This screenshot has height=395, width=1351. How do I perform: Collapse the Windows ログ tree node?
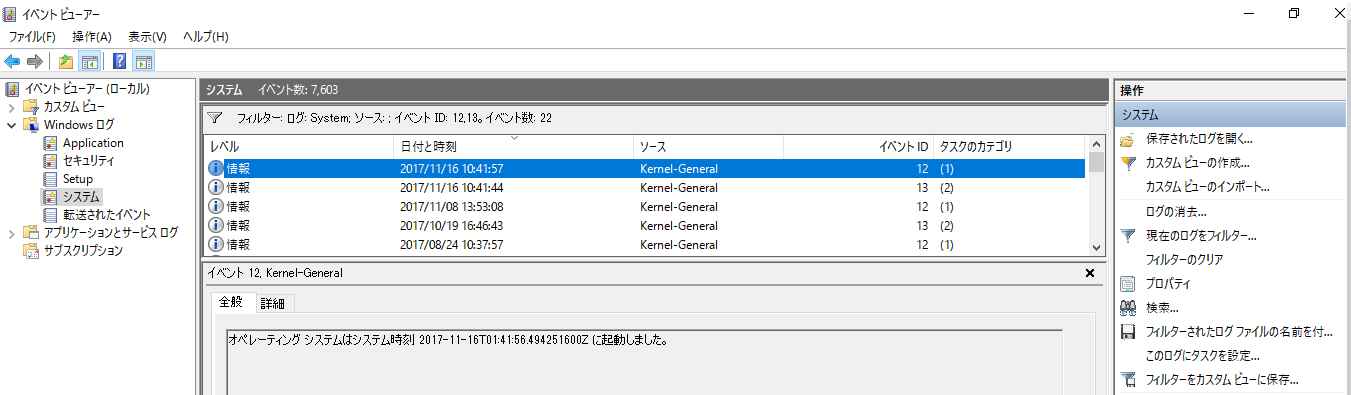(x=11, y=125)
